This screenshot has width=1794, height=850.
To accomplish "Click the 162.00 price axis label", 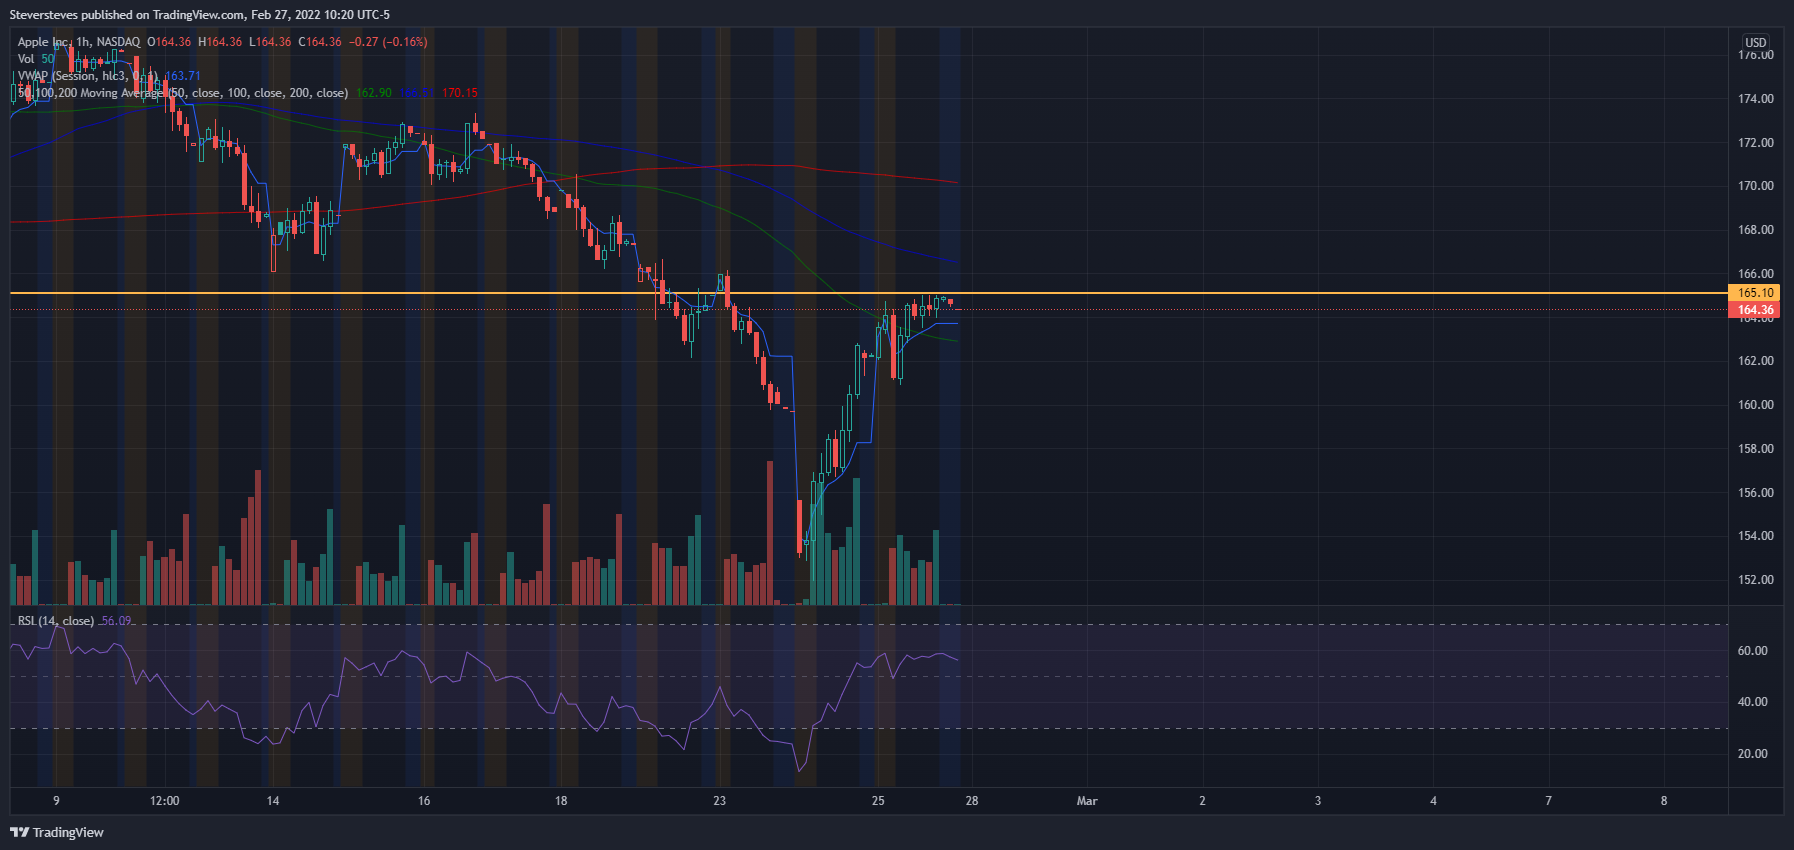I will [x=1755, y=361].
